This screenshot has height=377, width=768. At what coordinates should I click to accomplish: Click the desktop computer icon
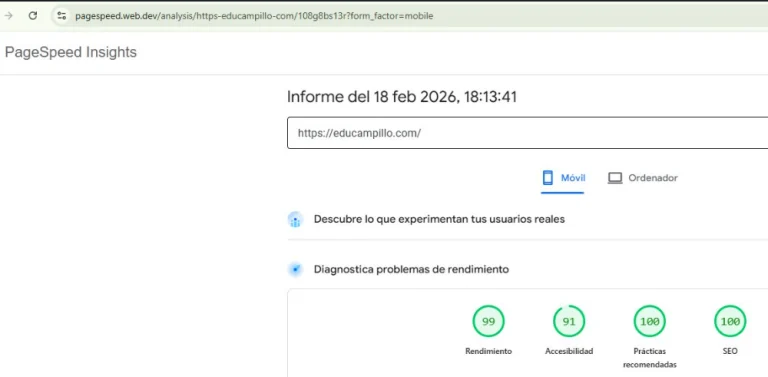615,178
